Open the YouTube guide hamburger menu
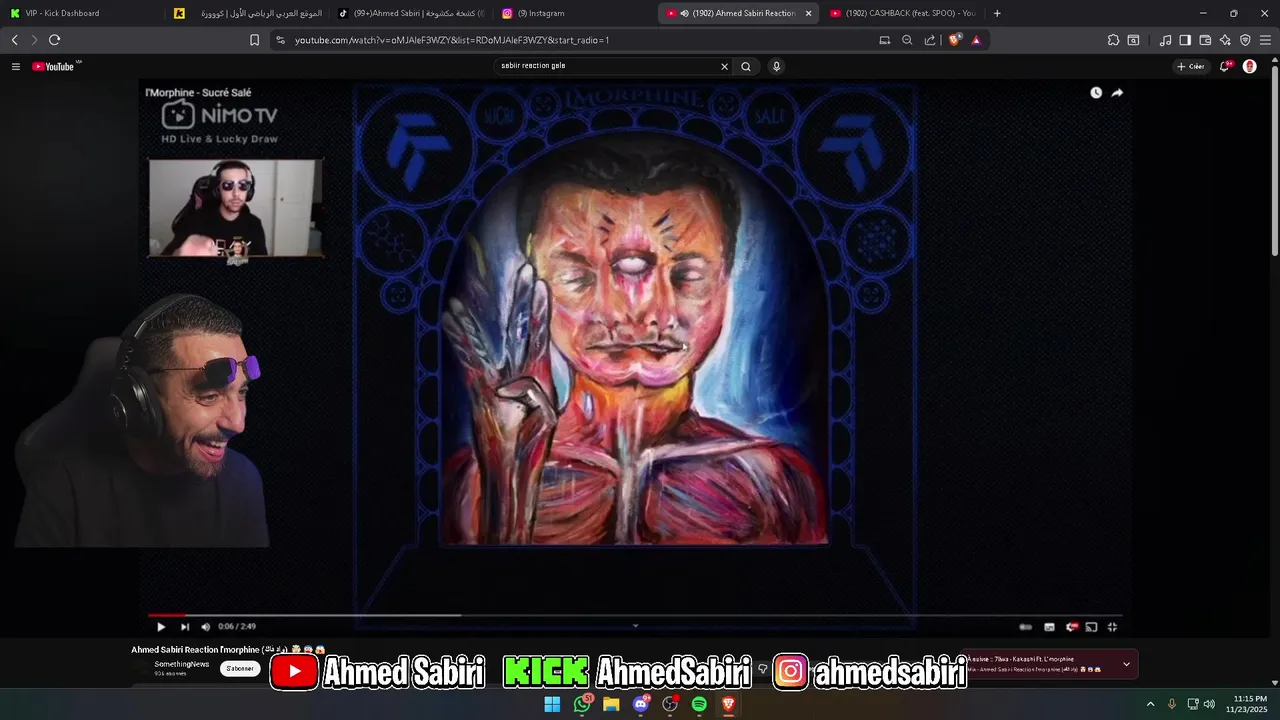Screen dimensions: 1280x720 16,66
